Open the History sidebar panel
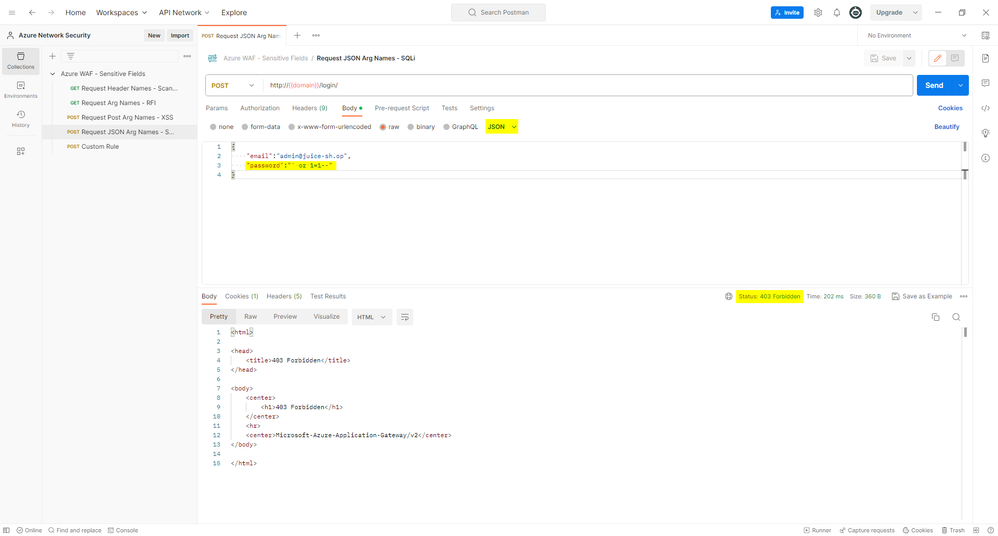 click(21, 119)
